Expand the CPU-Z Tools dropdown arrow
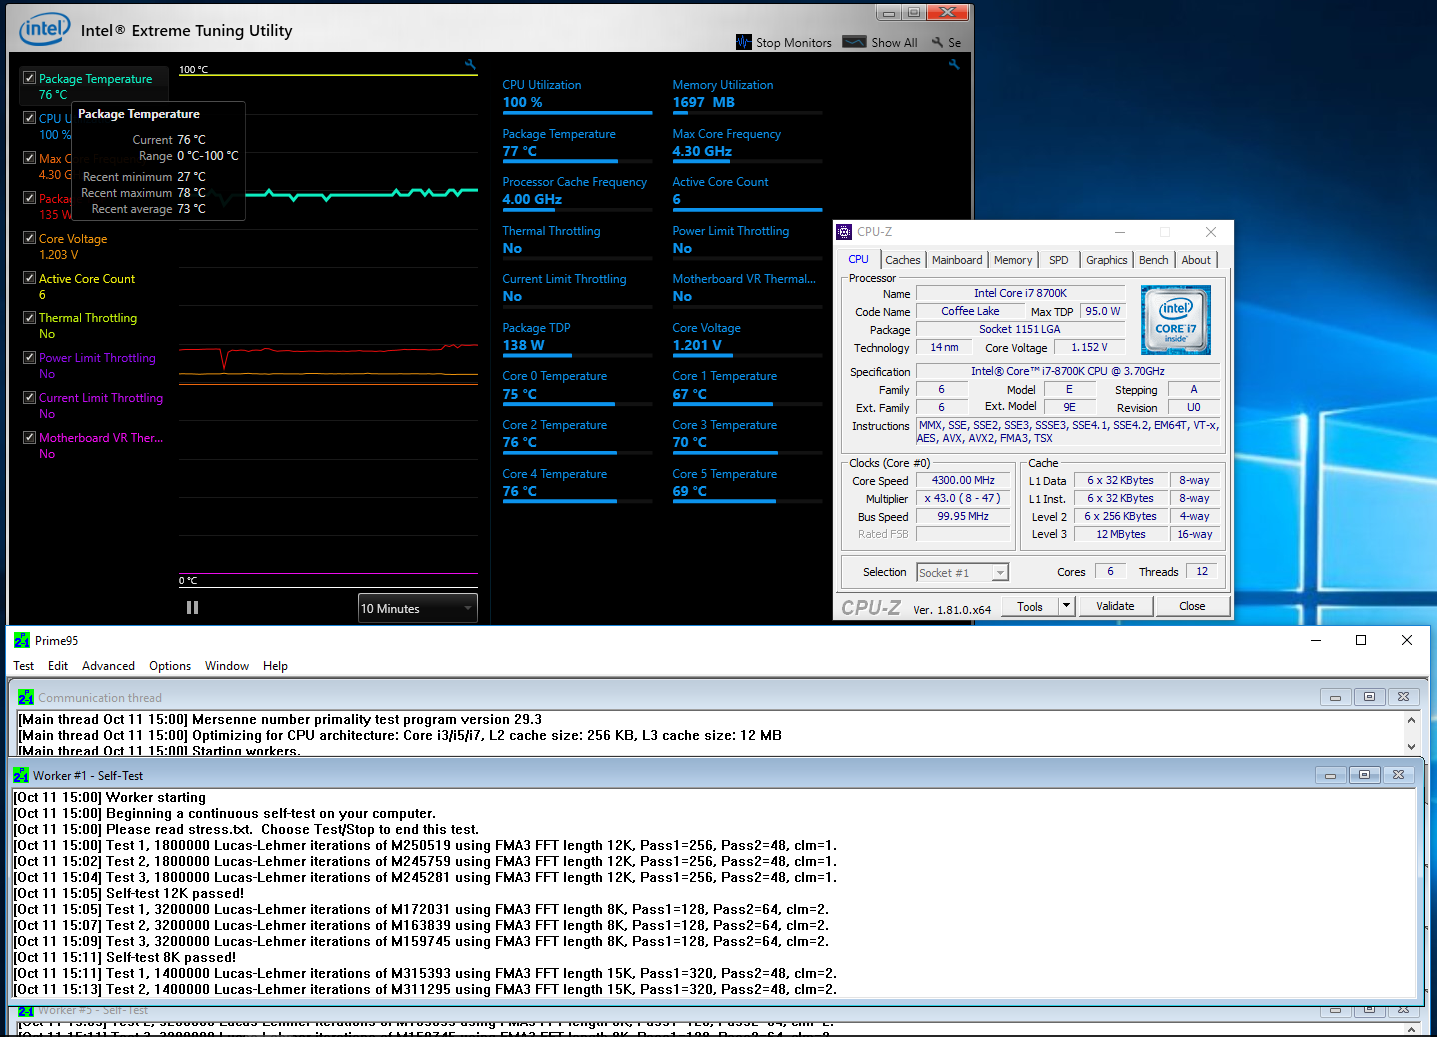The width and height of the screenshot is (1437, 1037). [x=1066, y=606]
